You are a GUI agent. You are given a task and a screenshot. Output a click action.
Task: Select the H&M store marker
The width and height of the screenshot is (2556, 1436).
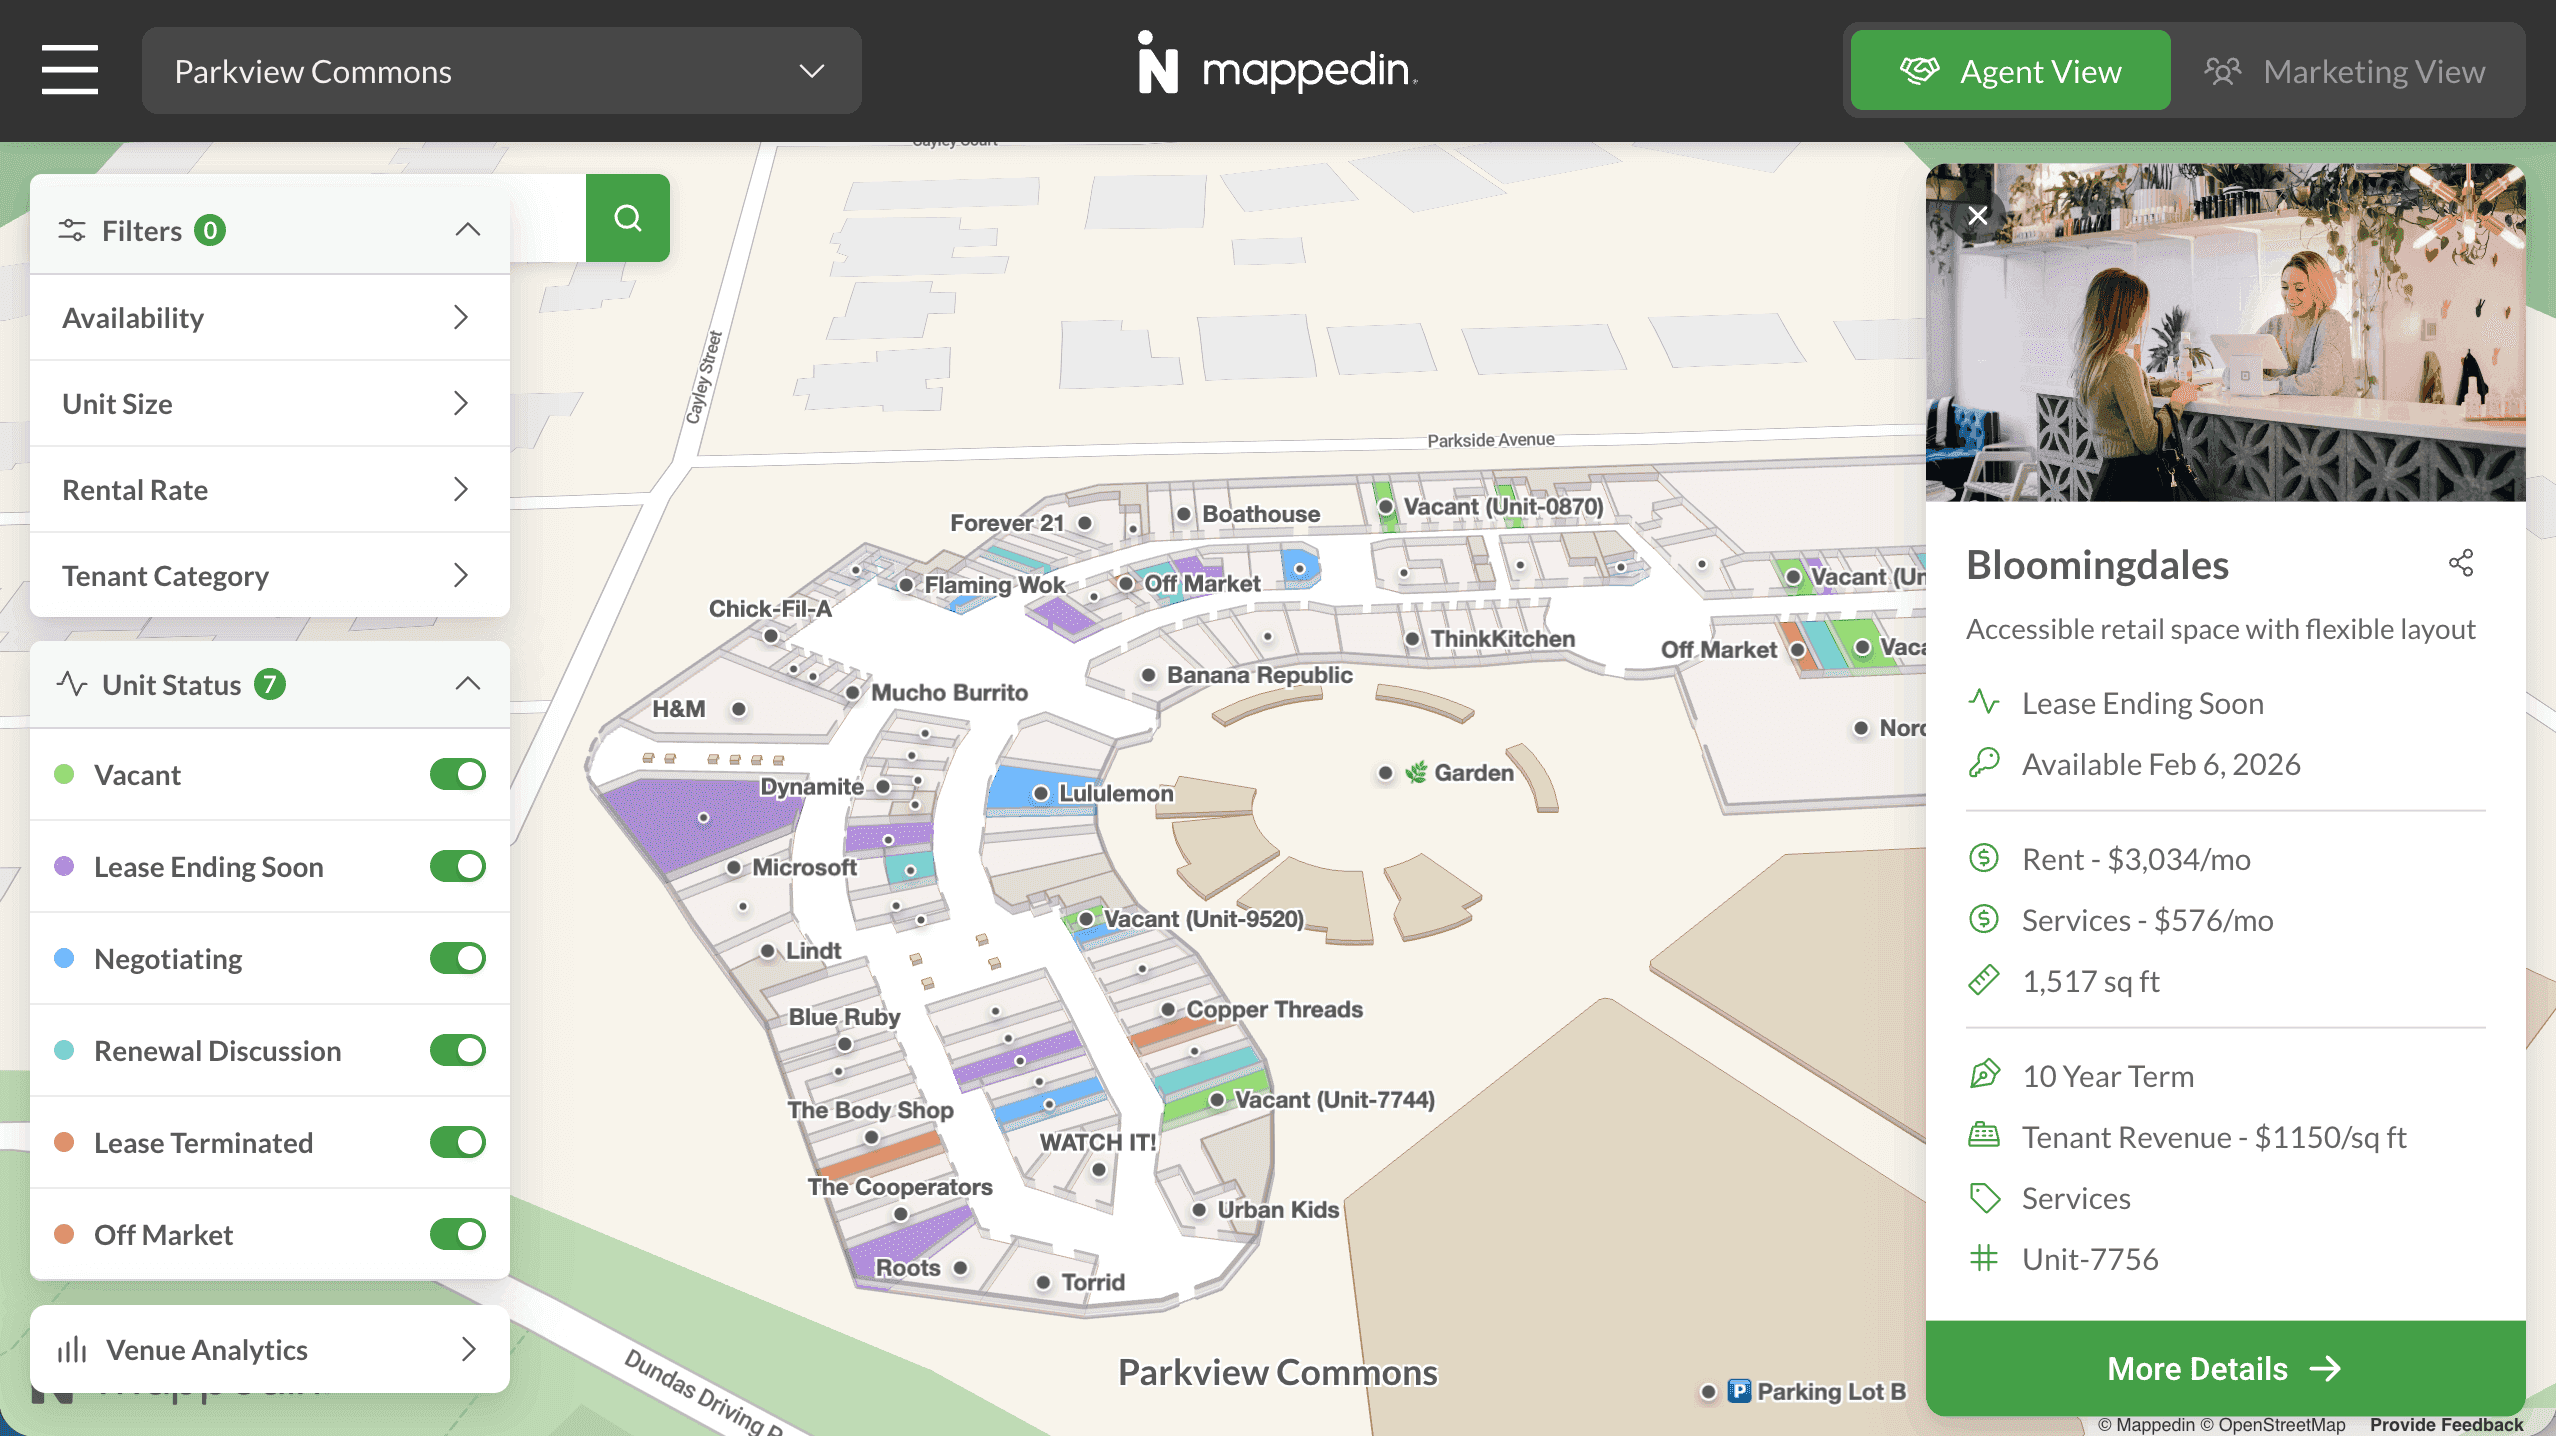point(739,709)
